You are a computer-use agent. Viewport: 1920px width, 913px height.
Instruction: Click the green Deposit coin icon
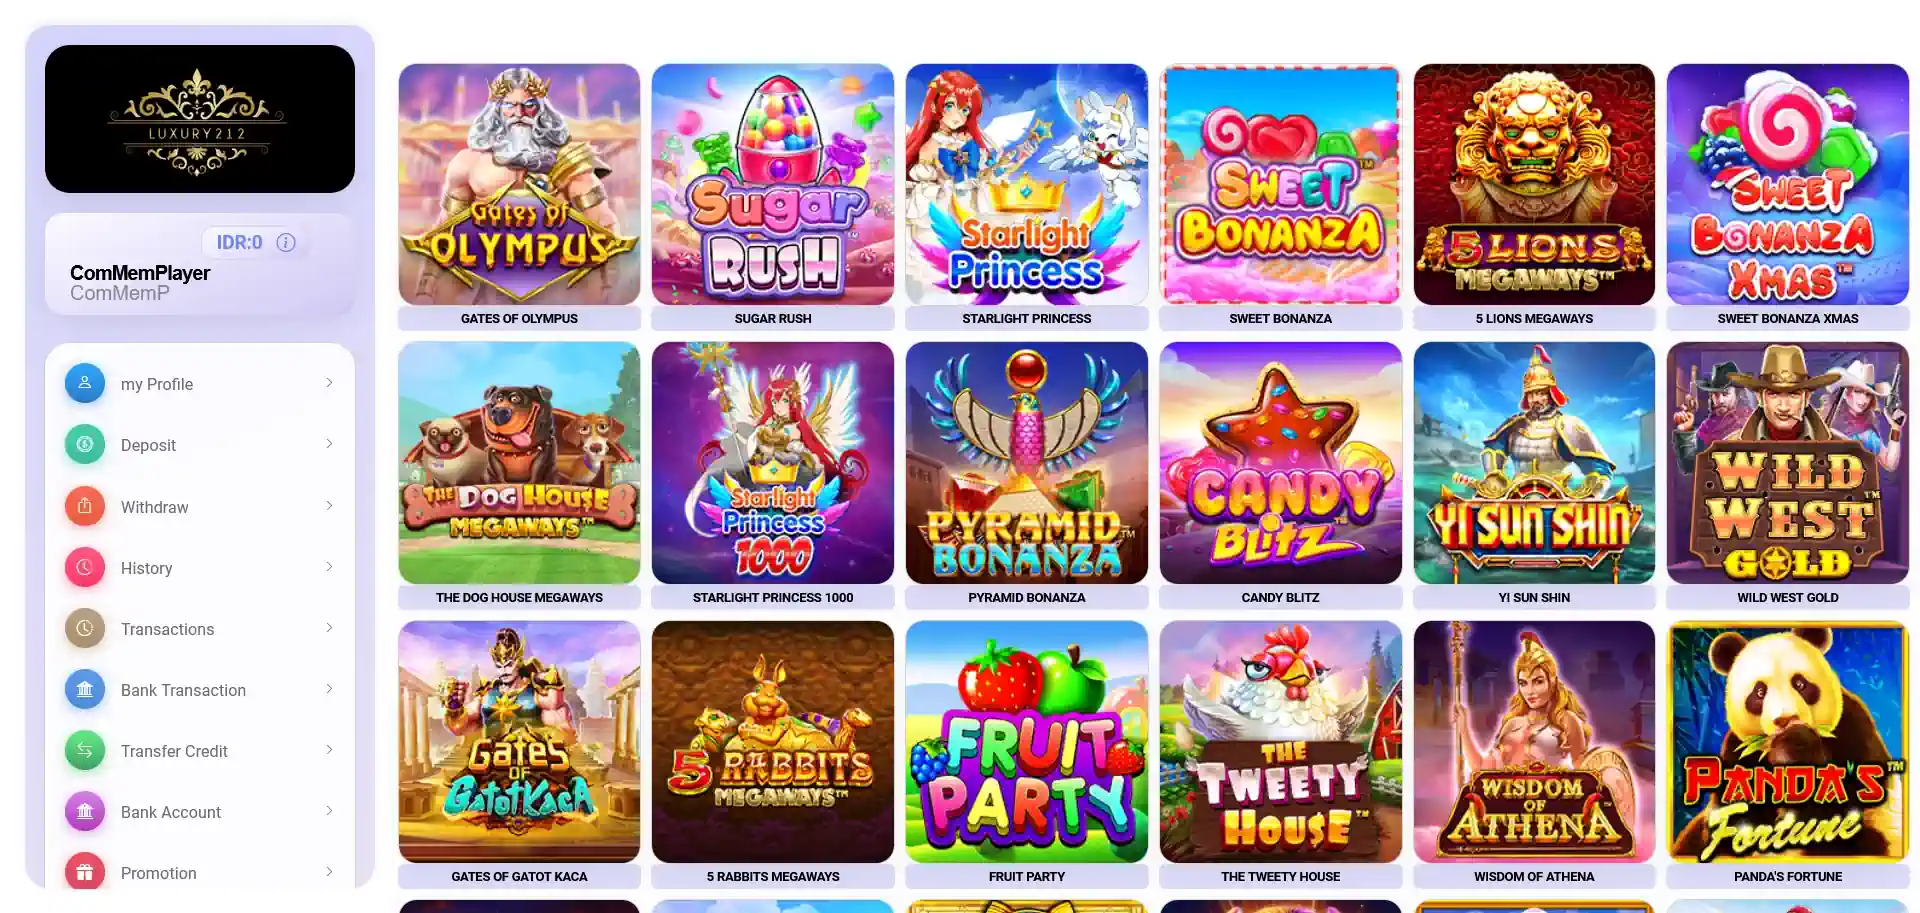(85, 444)
